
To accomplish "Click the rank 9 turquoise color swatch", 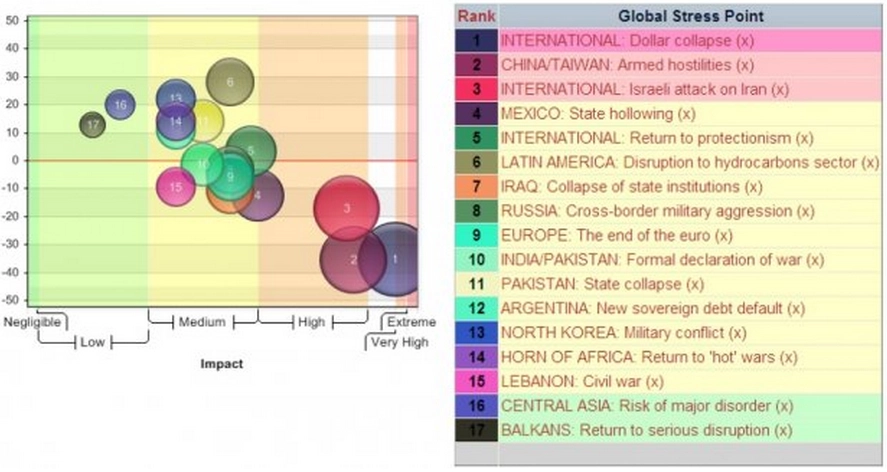I will coord(476,235).
